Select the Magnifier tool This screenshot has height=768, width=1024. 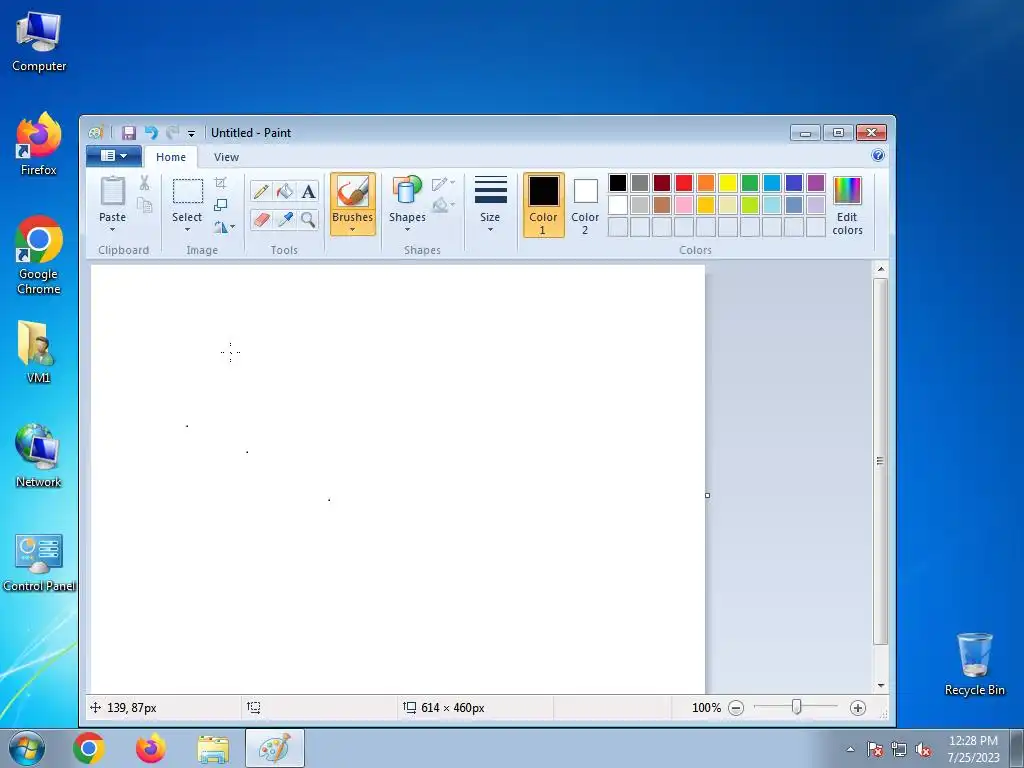click(308, 219)
